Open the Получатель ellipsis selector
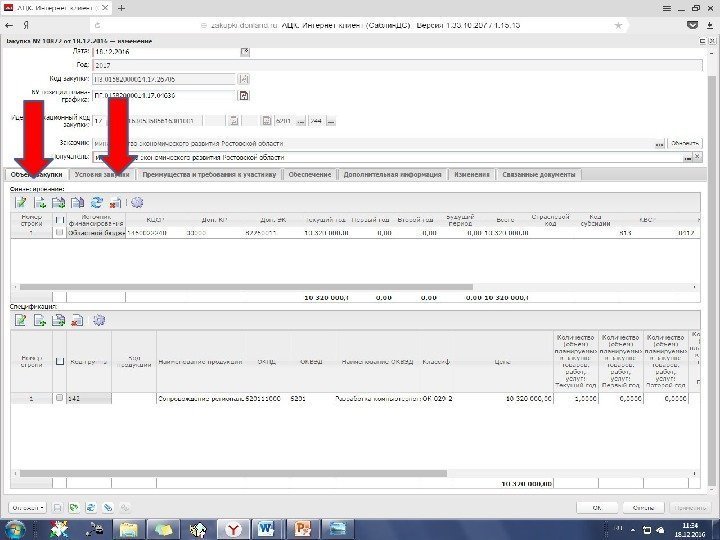 pyautogui.click(x=687, y=157)
